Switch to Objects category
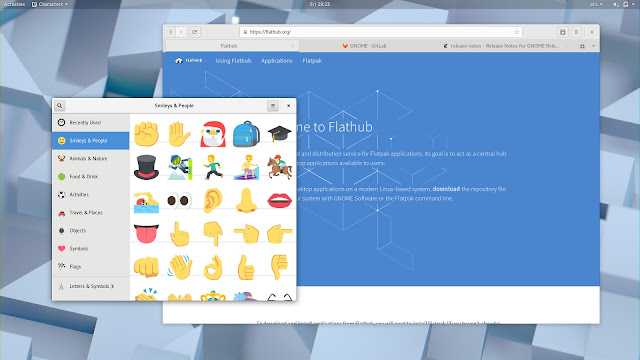 click(x=91, y=231)
